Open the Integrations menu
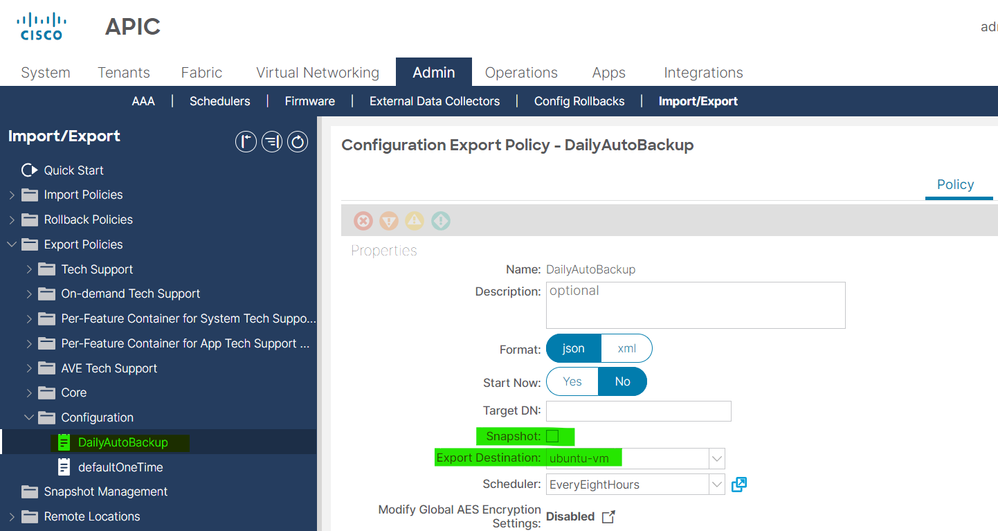 [703, 73]
